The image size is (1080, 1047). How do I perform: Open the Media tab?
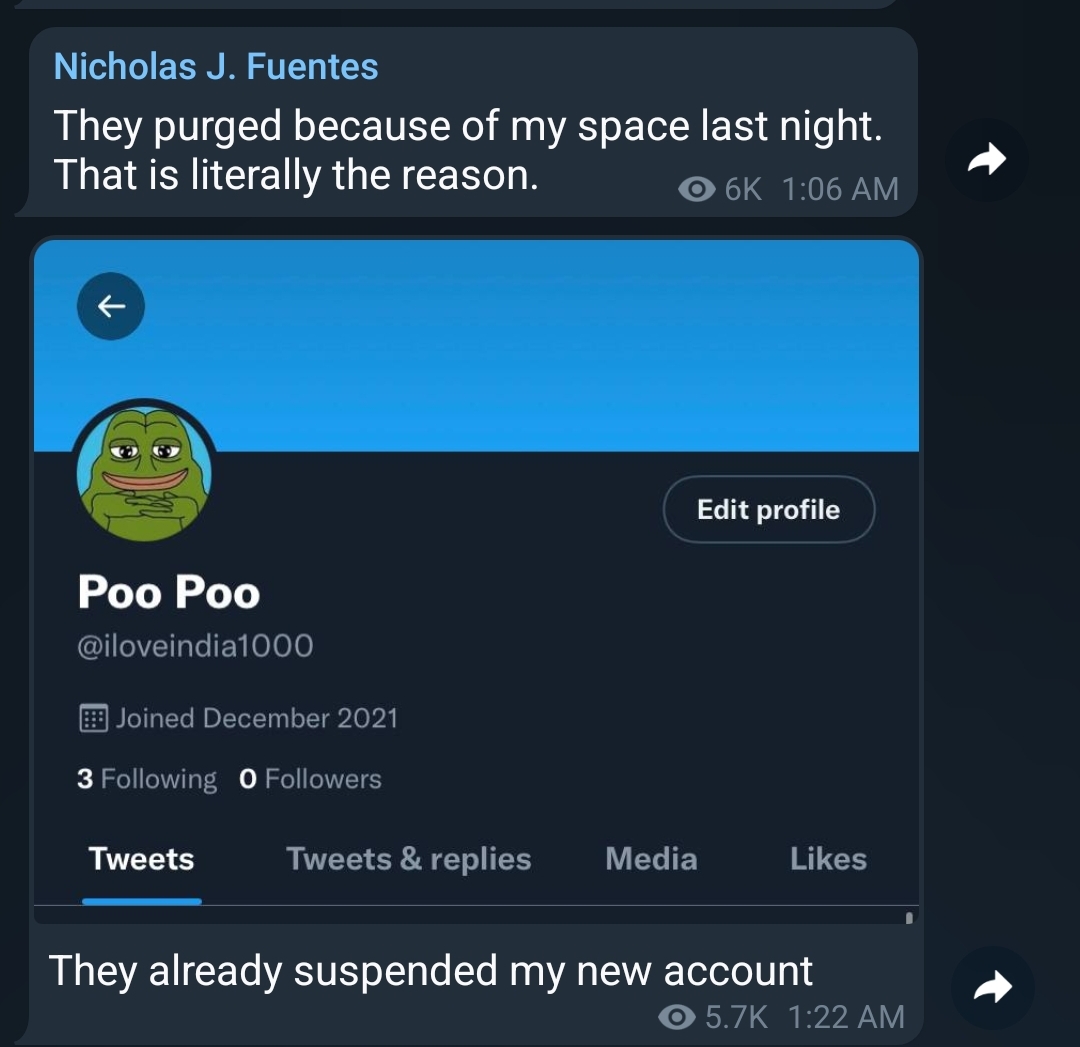click(651, 859)
